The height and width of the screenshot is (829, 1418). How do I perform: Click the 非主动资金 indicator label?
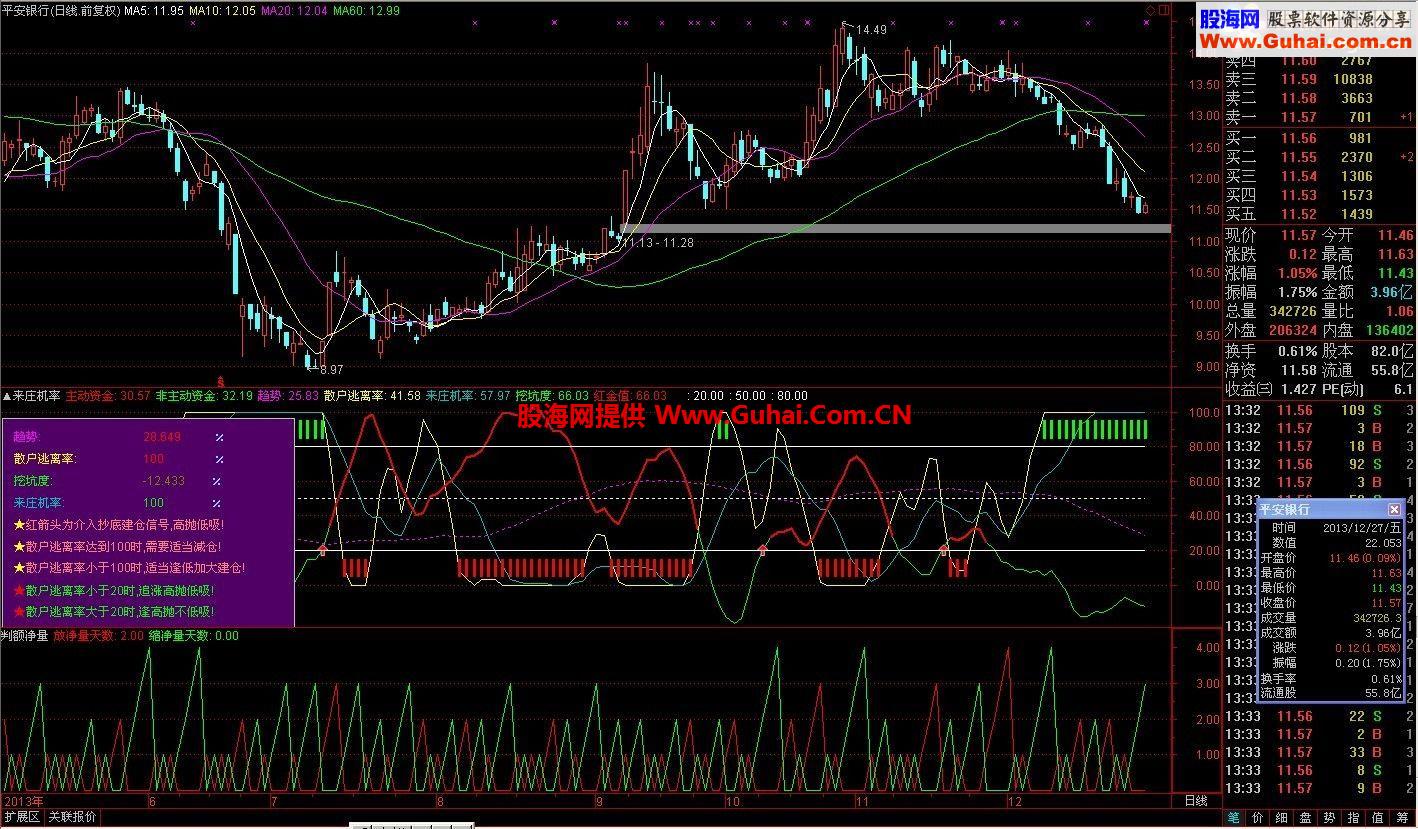point(205,396)
